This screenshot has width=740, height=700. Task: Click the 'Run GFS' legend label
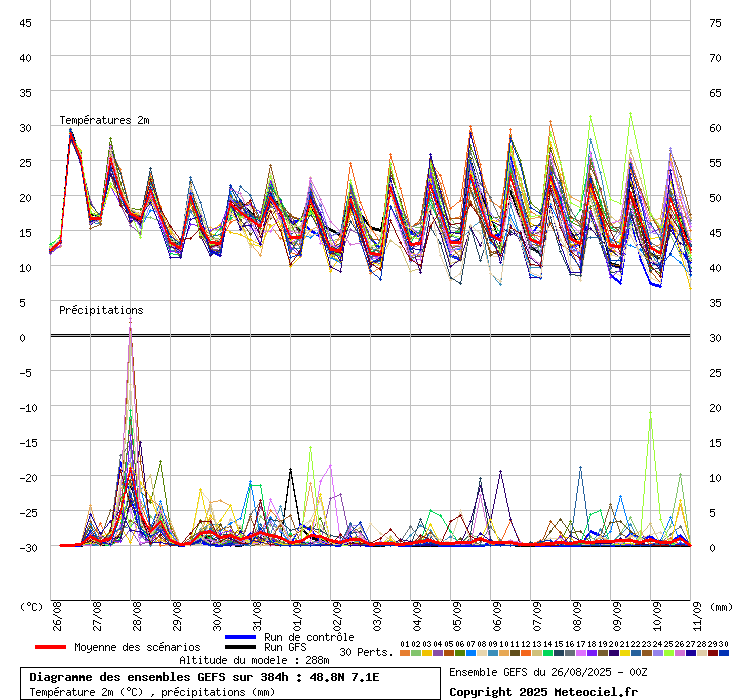click(x=285, y=647)
